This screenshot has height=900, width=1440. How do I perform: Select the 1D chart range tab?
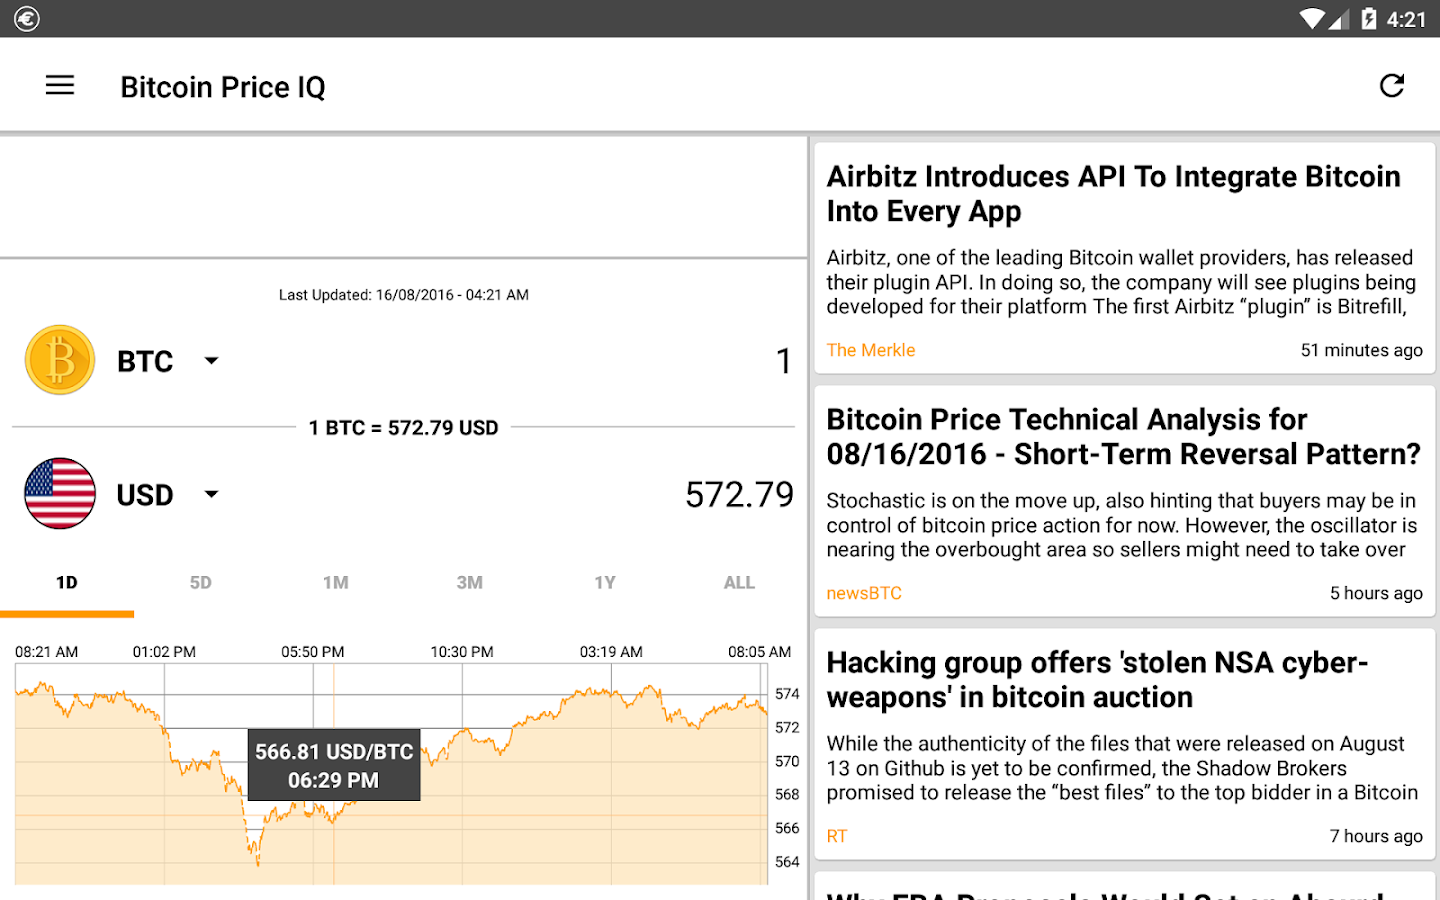(67, 583)
